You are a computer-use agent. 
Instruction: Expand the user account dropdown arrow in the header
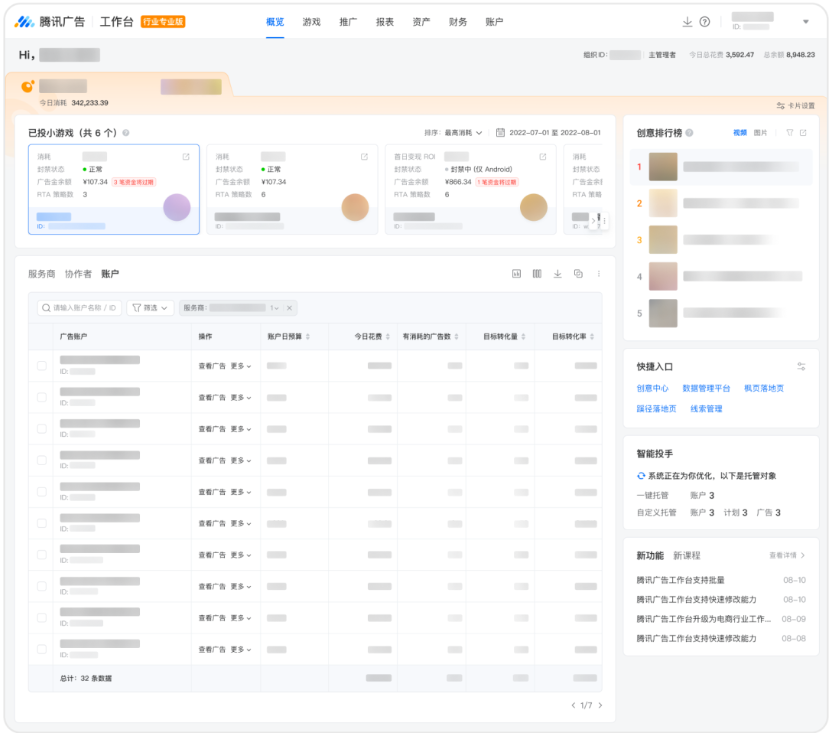(805, 22)
